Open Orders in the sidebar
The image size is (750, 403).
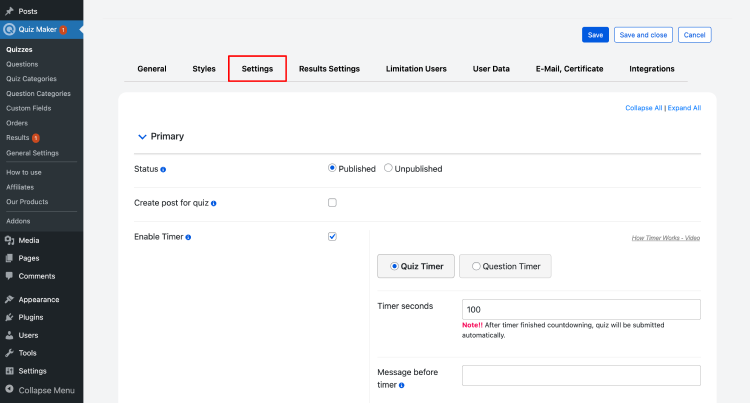(17, 123)
